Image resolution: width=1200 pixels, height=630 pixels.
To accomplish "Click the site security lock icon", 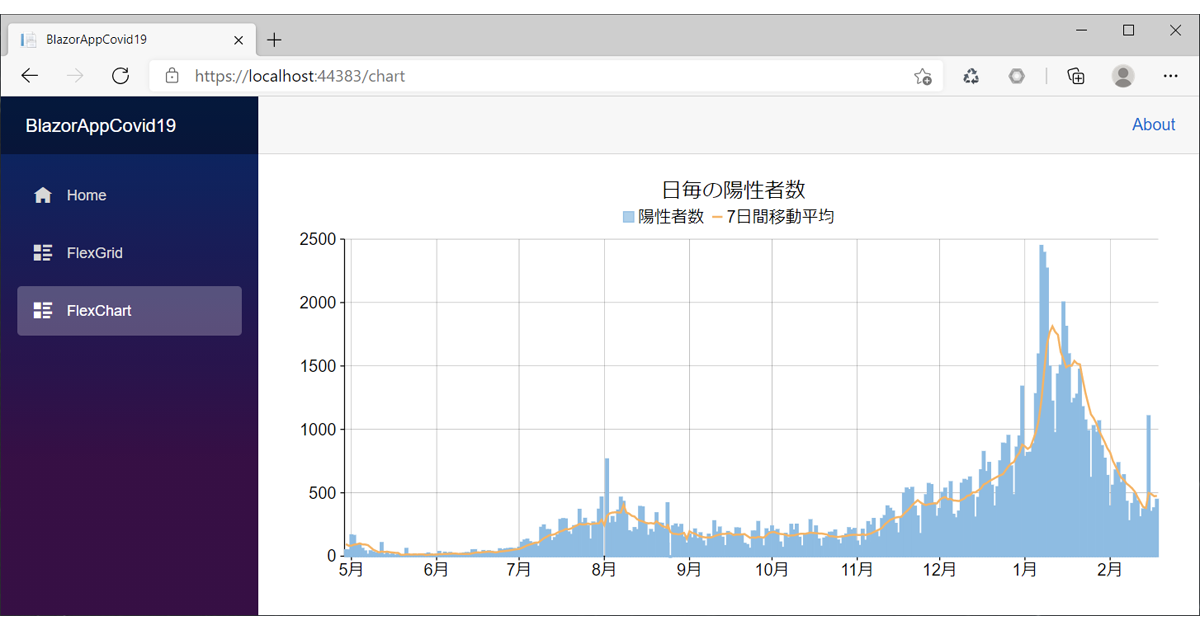I will [x=174, y=75].
